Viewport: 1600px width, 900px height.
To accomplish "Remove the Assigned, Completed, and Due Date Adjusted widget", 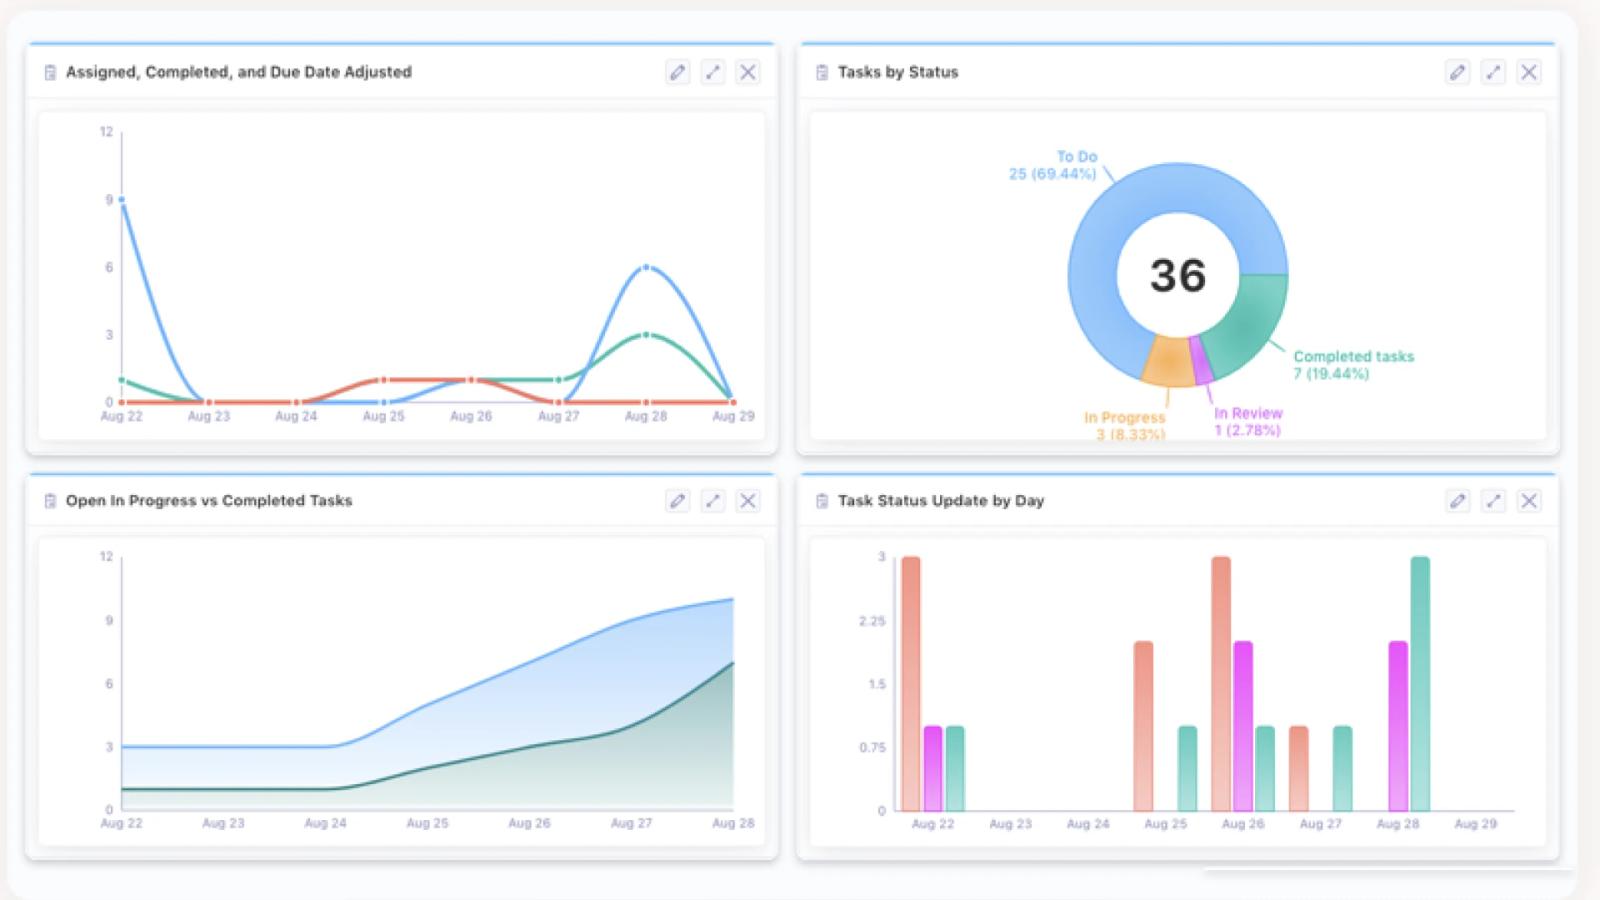I will [748, 72].
